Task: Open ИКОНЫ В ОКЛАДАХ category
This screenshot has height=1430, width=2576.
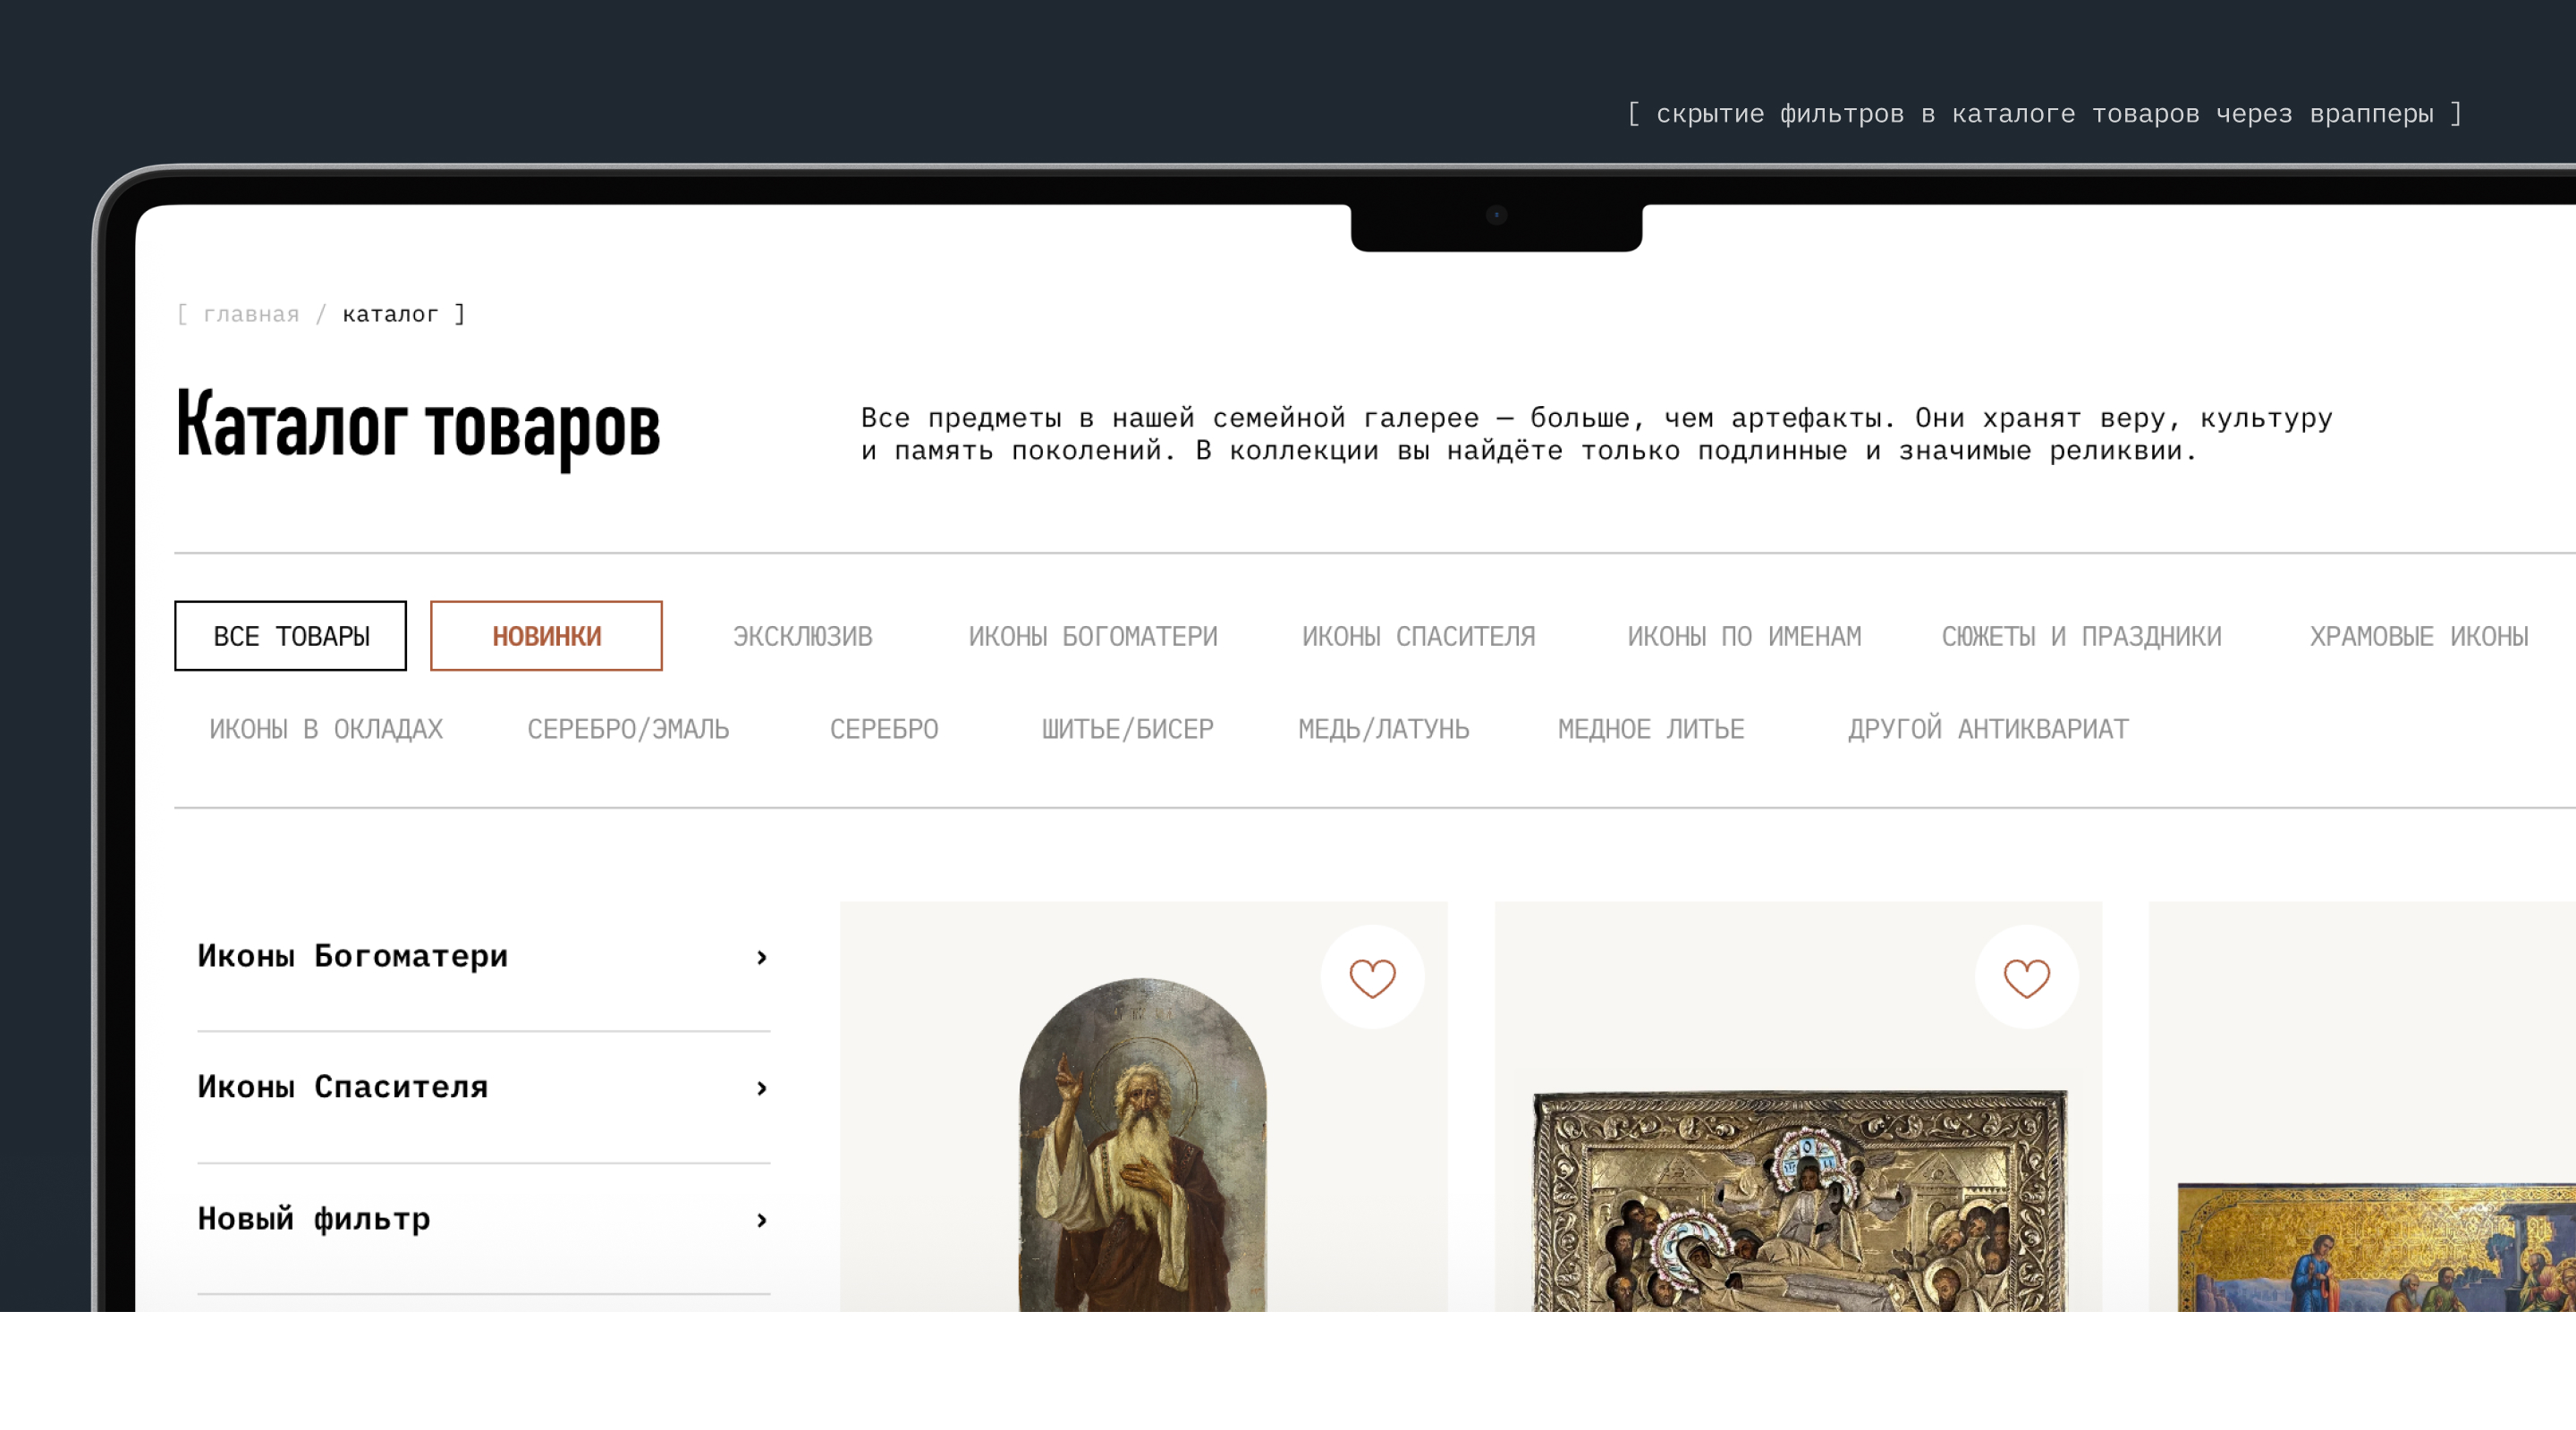Action: pyautogui.click(x=326, y=729)
